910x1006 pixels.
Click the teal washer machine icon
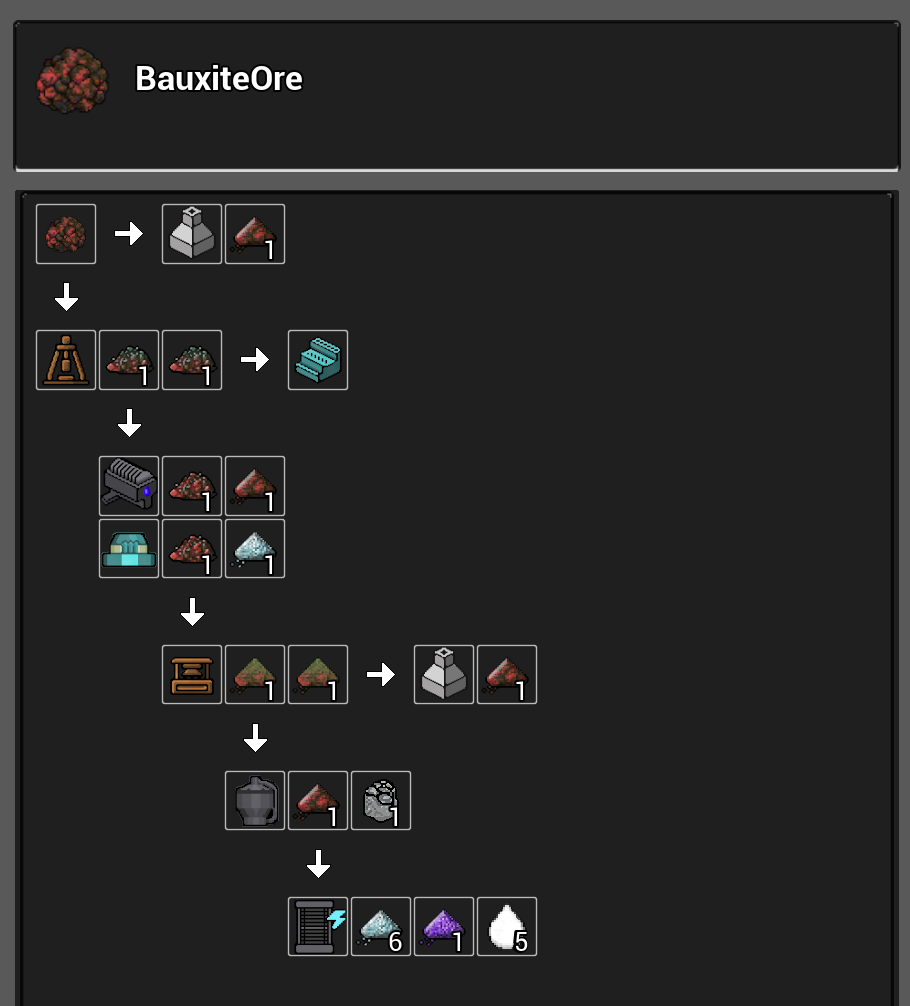click(x=129, y=549)
